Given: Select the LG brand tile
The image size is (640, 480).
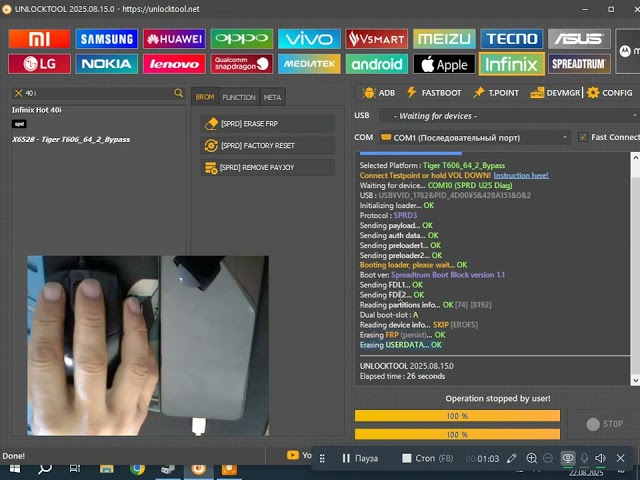Looking at the screenshot, I should (x=39, y=64).
